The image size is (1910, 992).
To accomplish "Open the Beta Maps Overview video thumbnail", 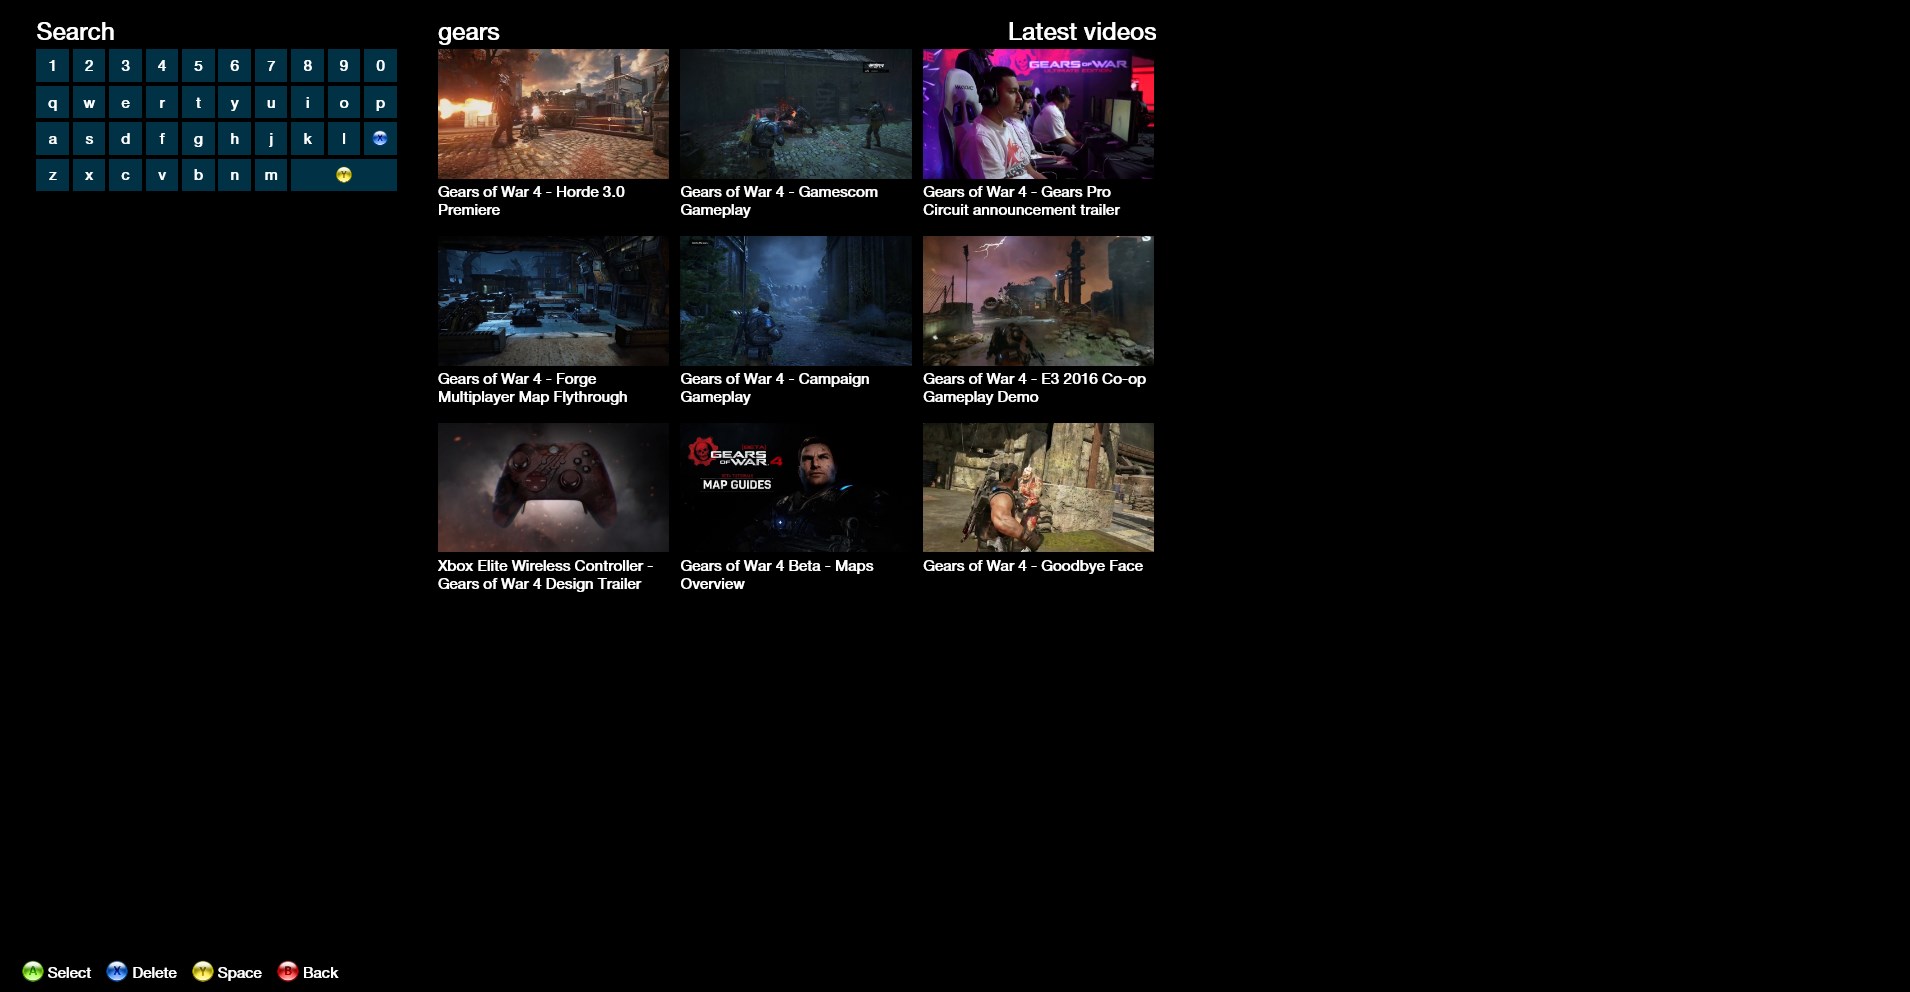I will coord(796,487).
